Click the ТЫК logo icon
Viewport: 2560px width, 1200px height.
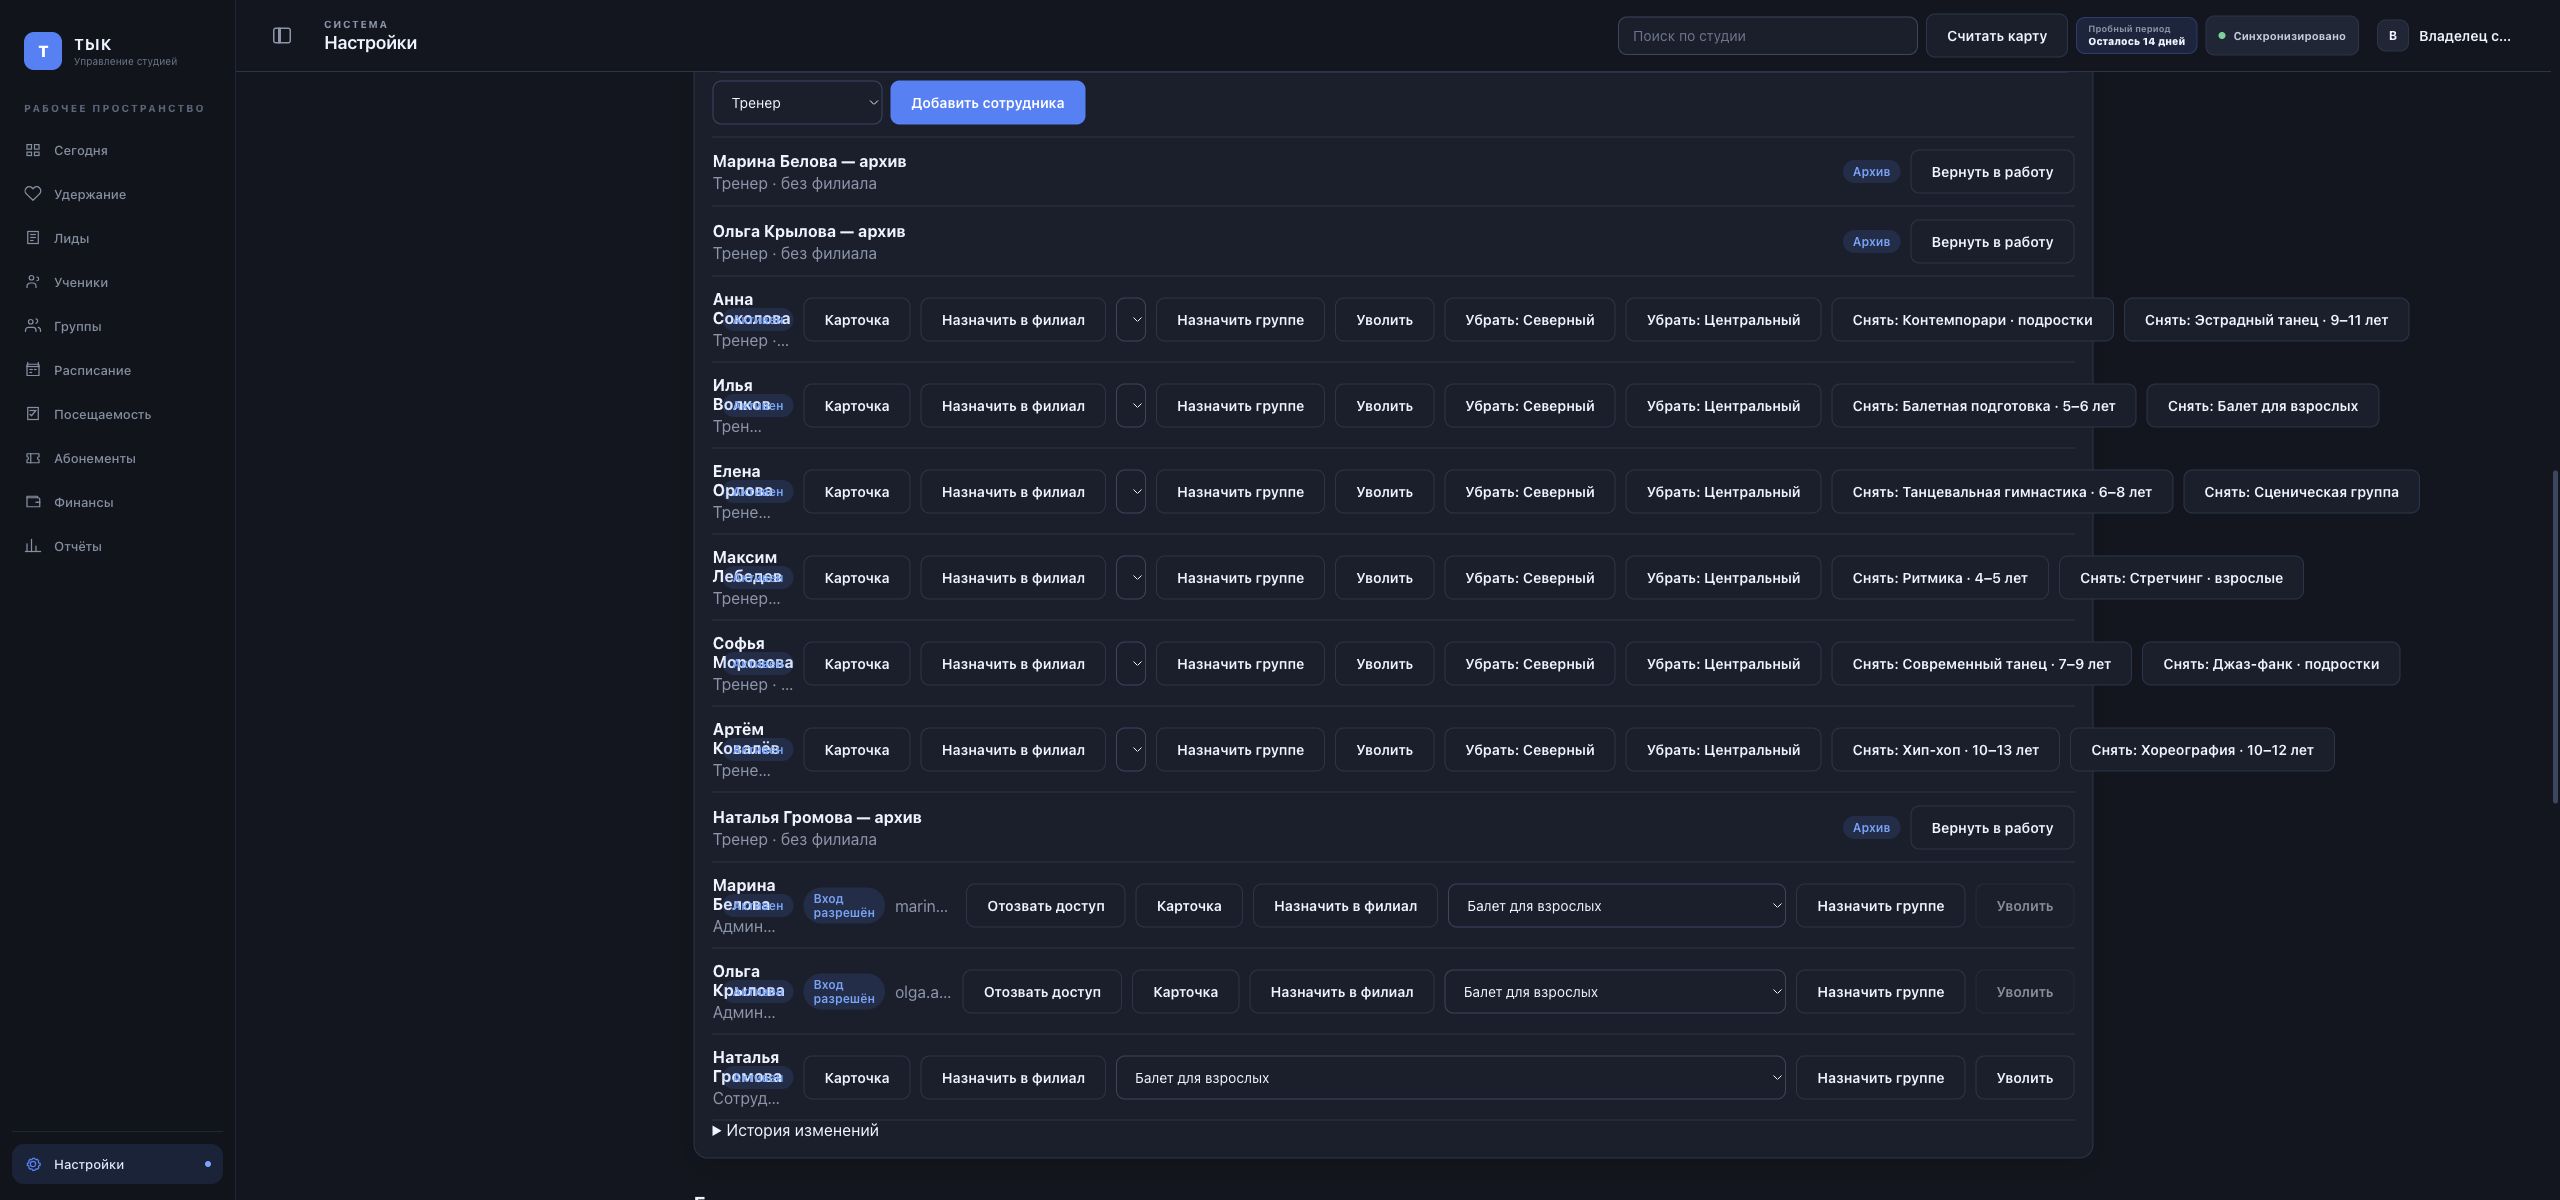pyautogui.click(x=43, y=51)
